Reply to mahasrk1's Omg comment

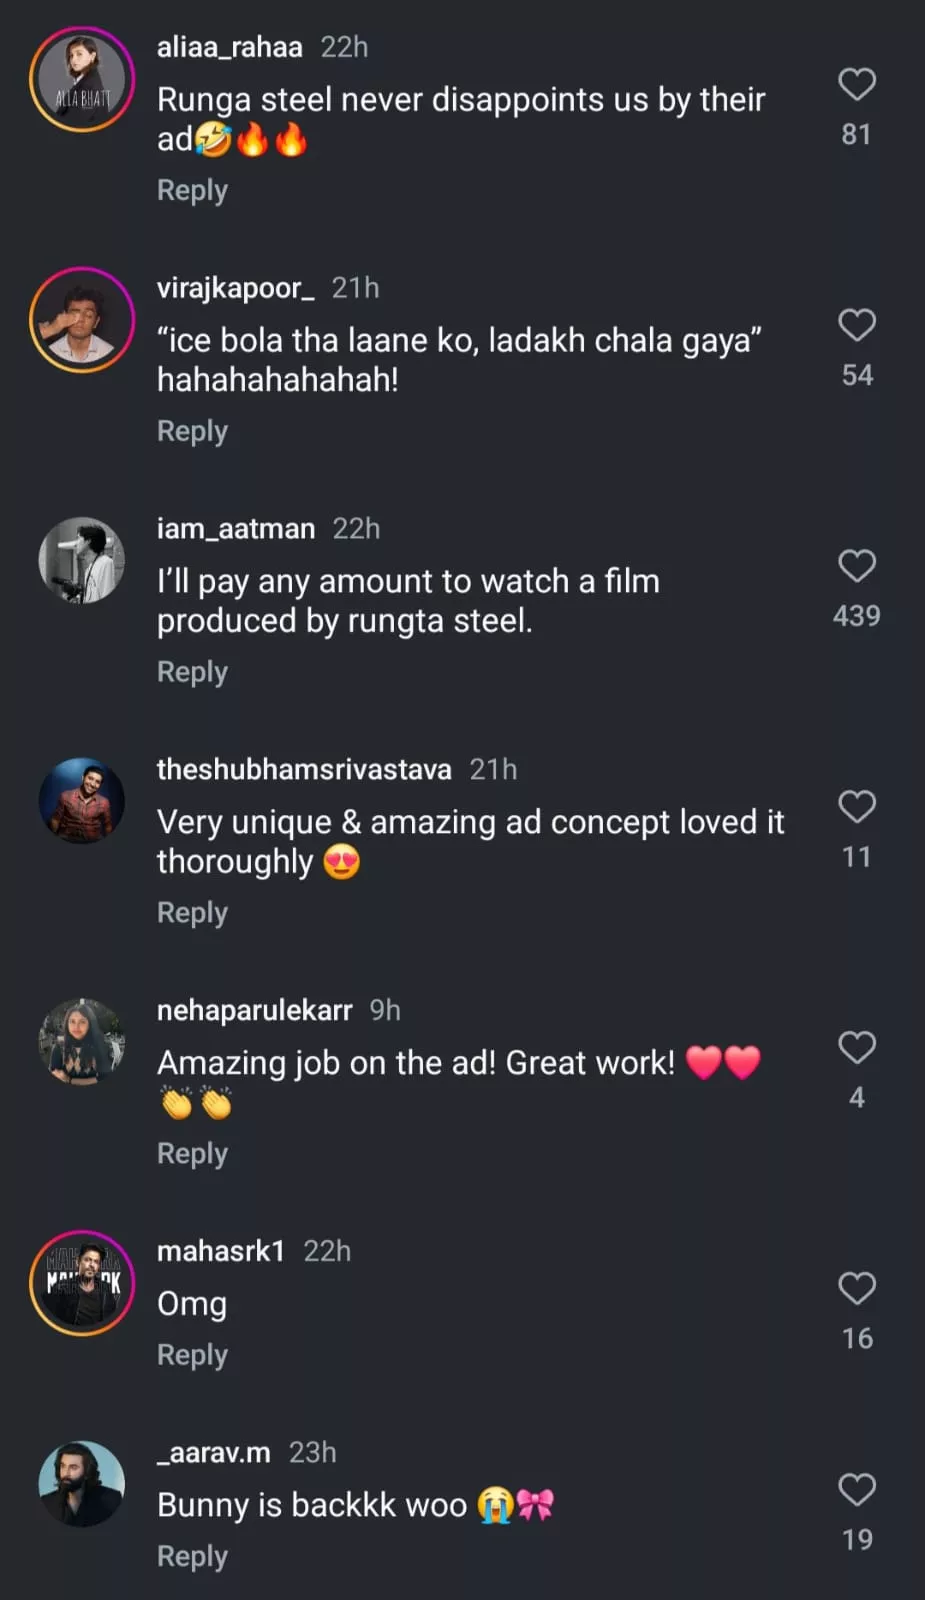[x=192, y=1355]
